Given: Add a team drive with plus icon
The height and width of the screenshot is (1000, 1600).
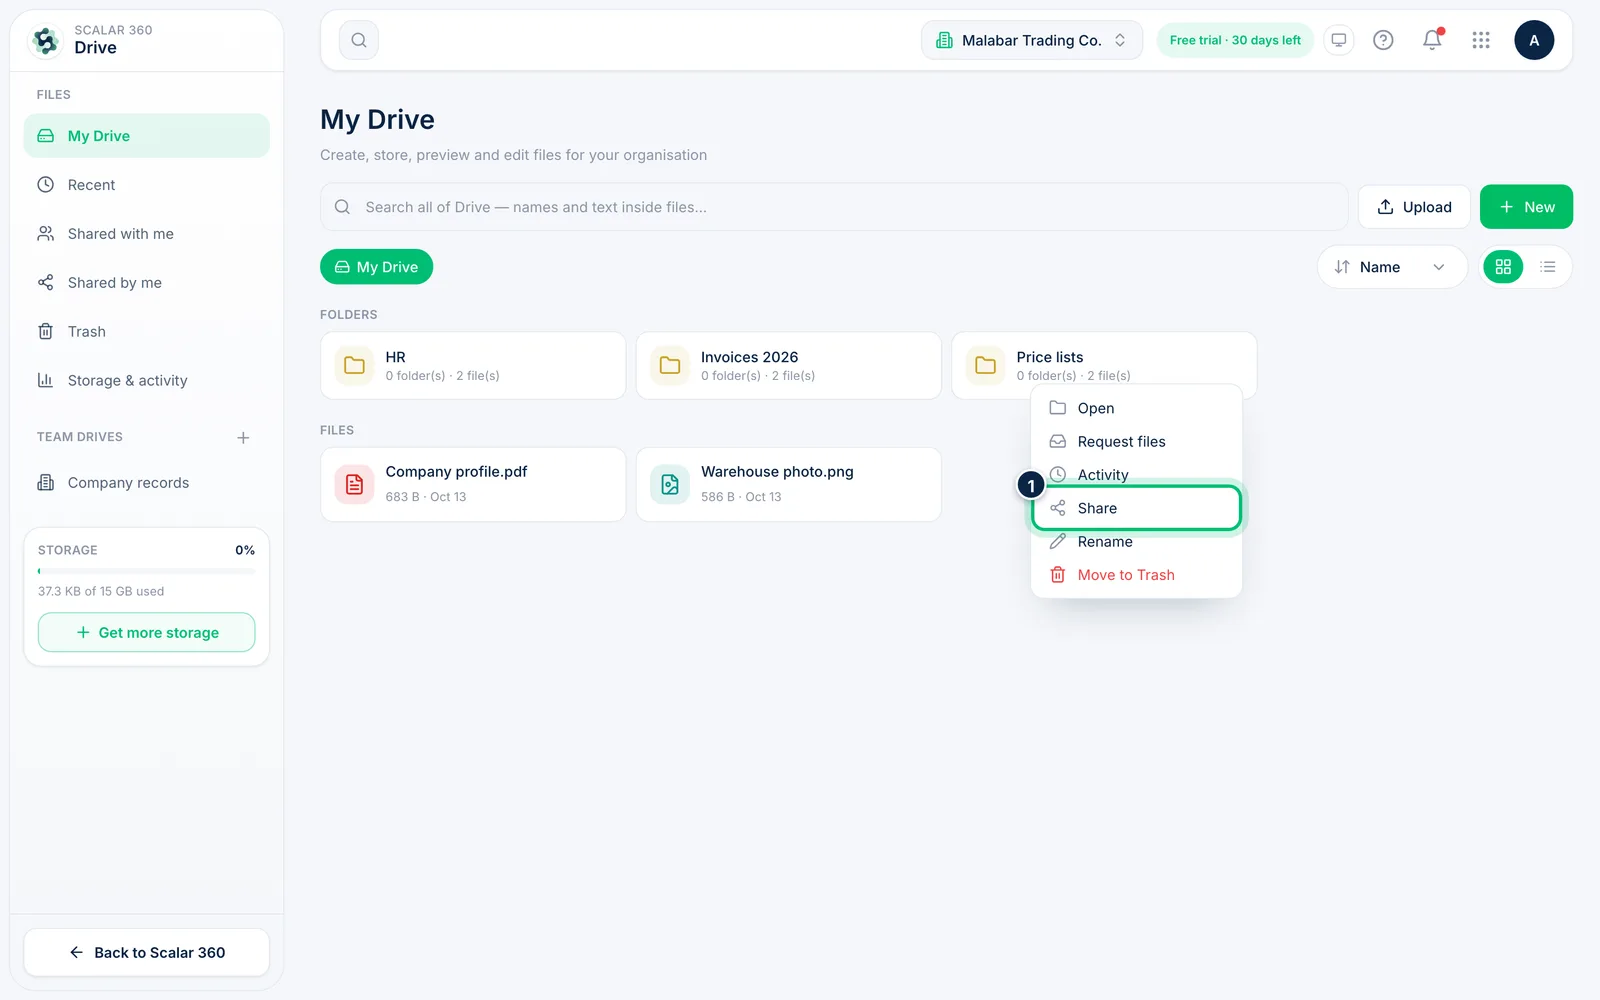Looking at the screenshot, I should click(x=243, y=438).
